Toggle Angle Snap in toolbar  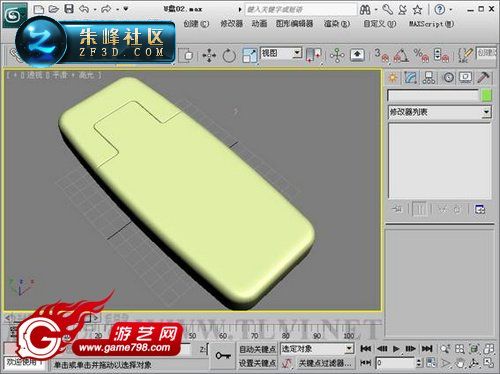[401, 55]
